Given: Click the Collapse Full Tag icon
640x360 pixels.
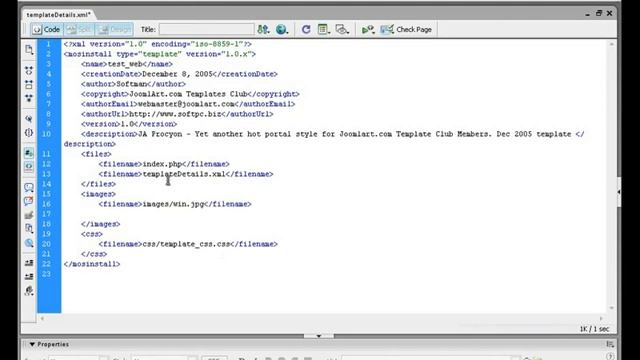Looking at the screenshot, I should click(29, 71).
